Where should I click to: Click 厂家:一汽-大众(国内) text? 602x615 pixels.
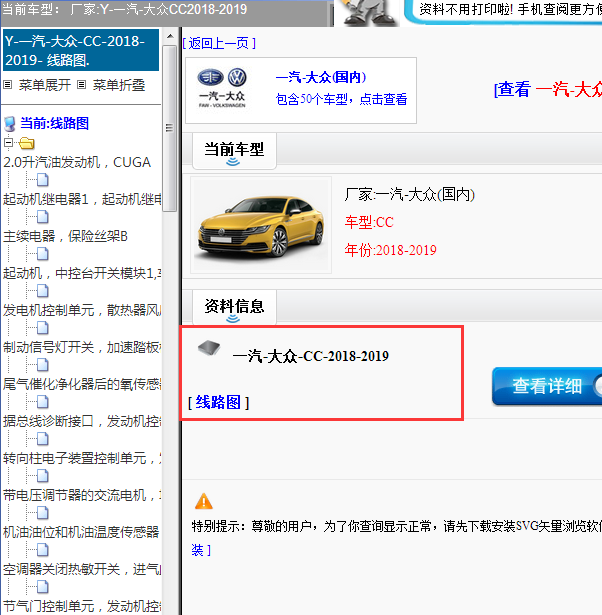click(x=410, y=194)
